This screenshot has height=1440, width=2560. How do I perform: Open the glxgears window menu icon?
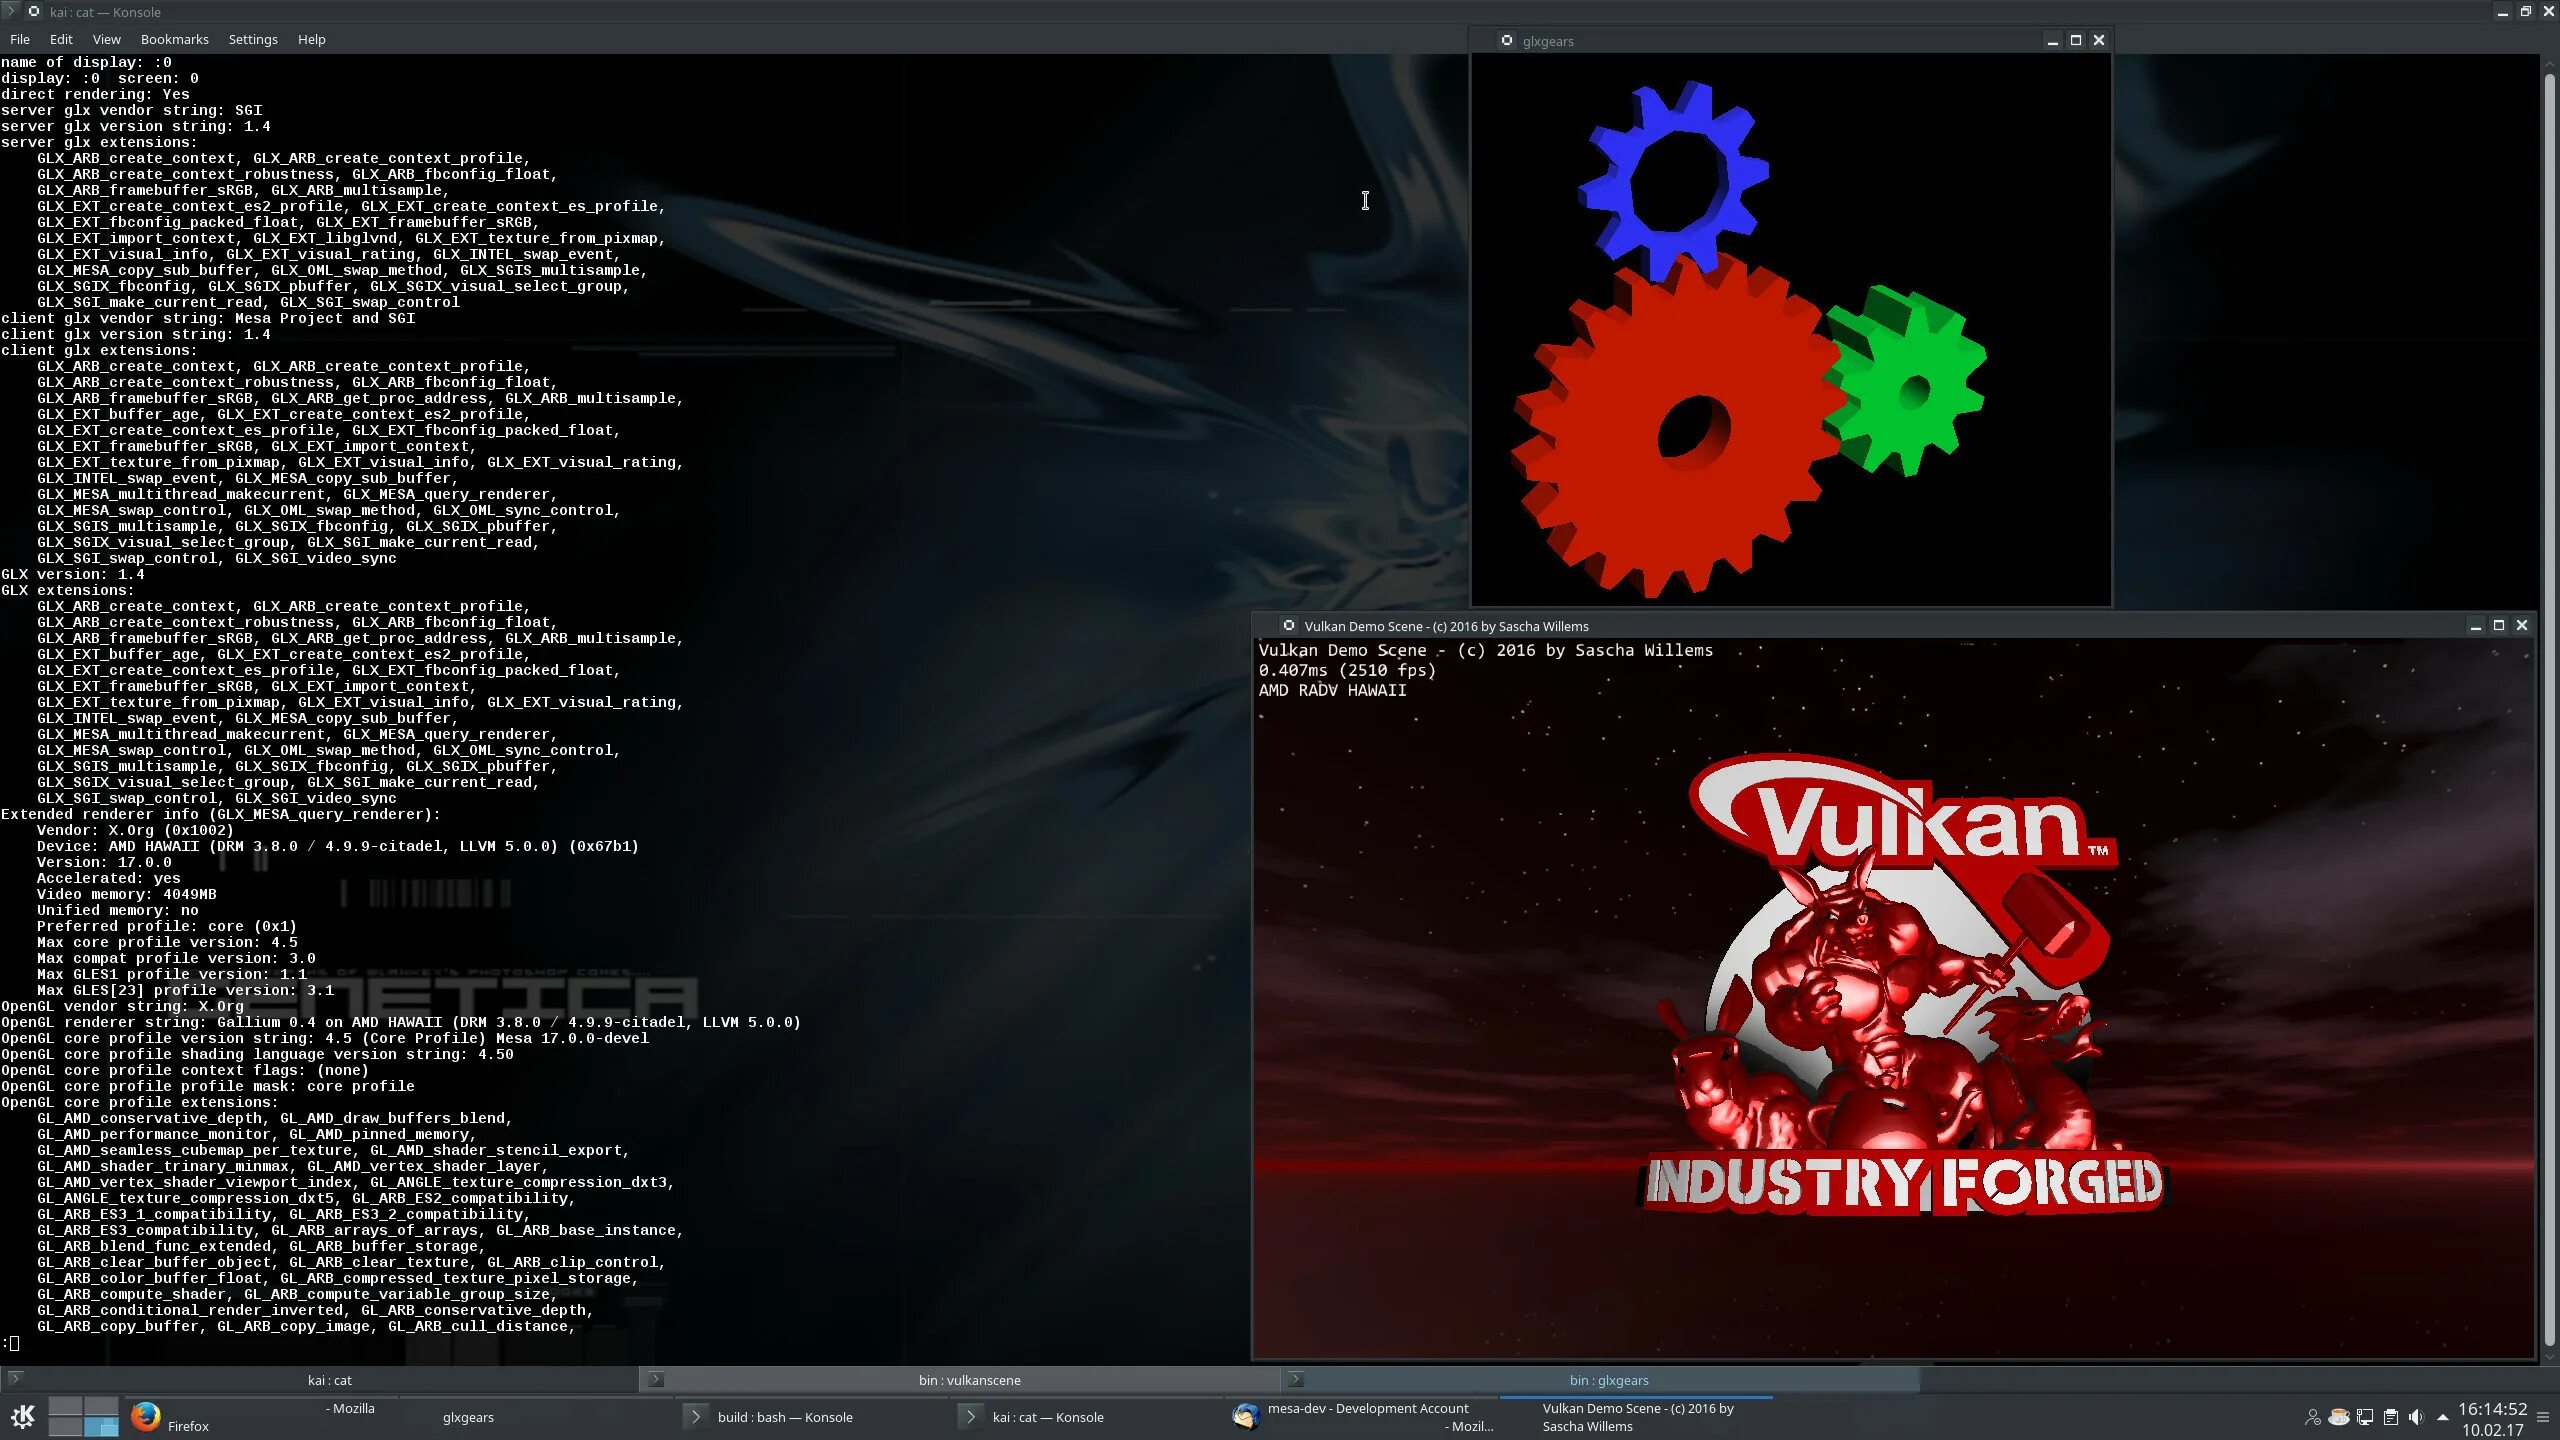1506,40
